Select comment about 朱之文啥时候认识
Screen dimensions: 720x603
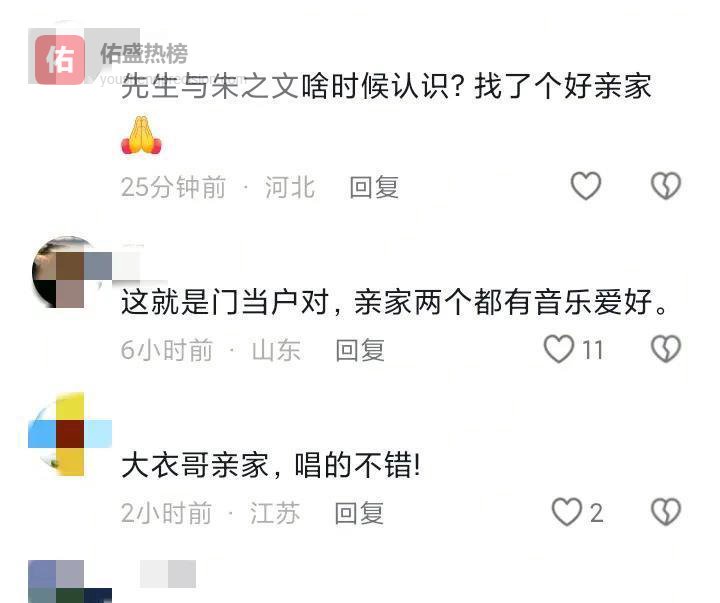coord(386,86)
